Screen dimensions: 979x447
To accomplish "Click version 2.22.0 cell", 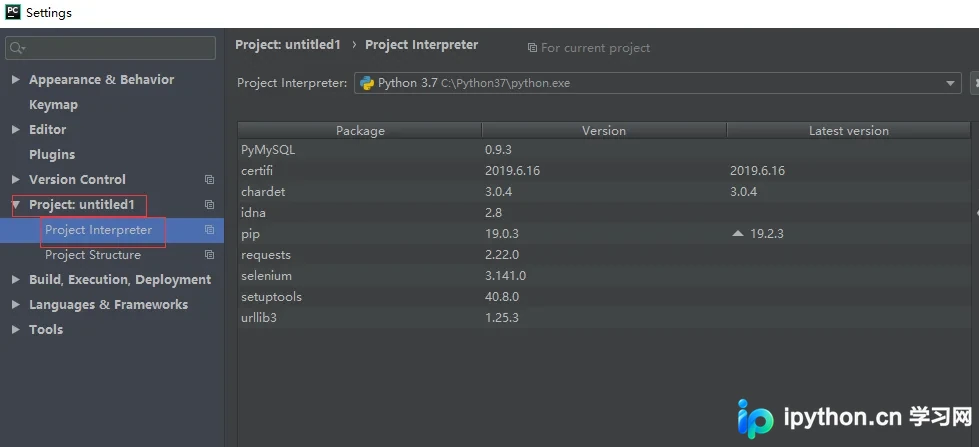I will 502,255.
